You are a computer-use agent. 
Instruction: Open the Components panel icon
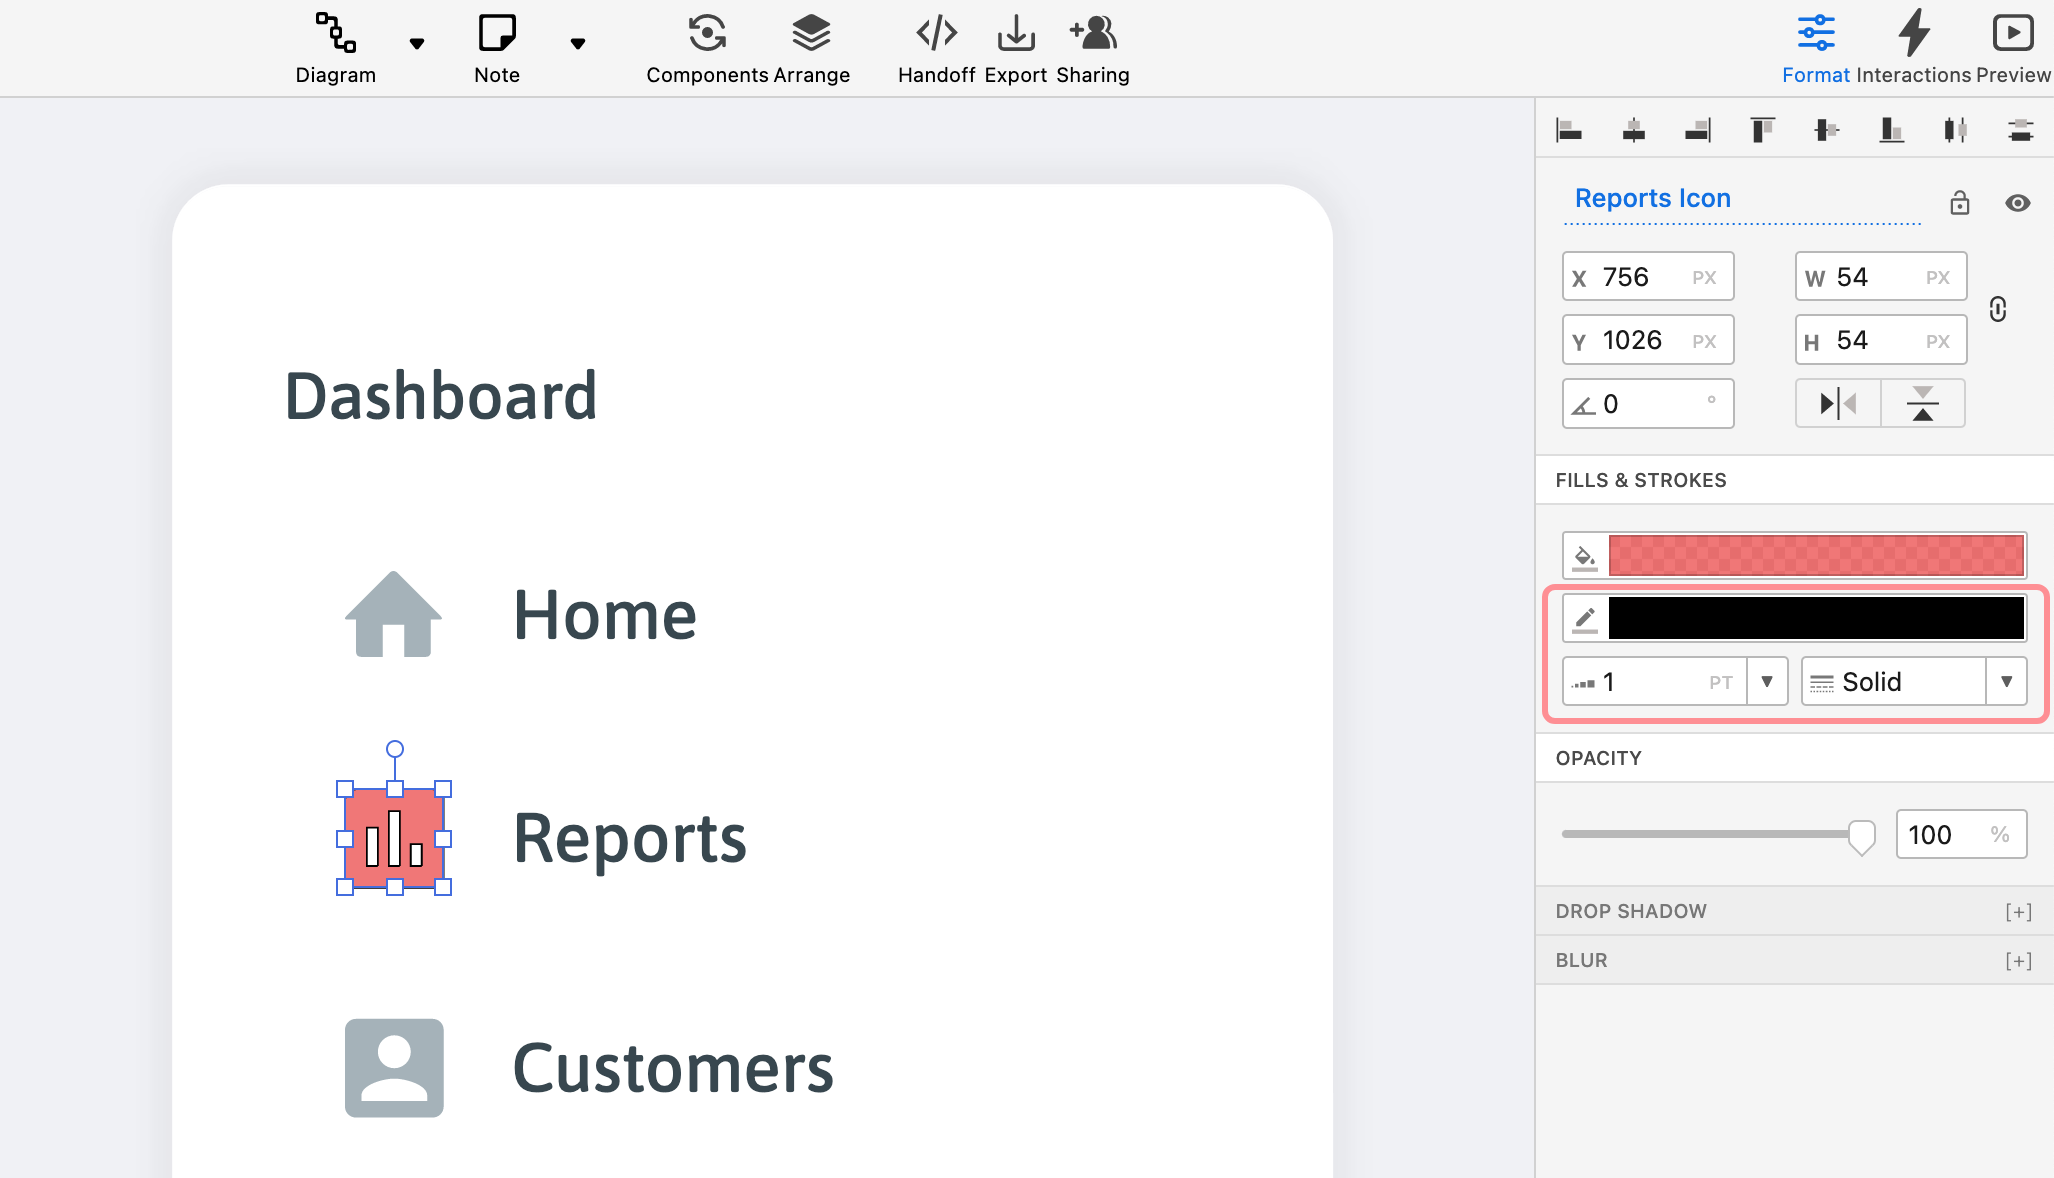pyautogui.click(x=707, y=33)
